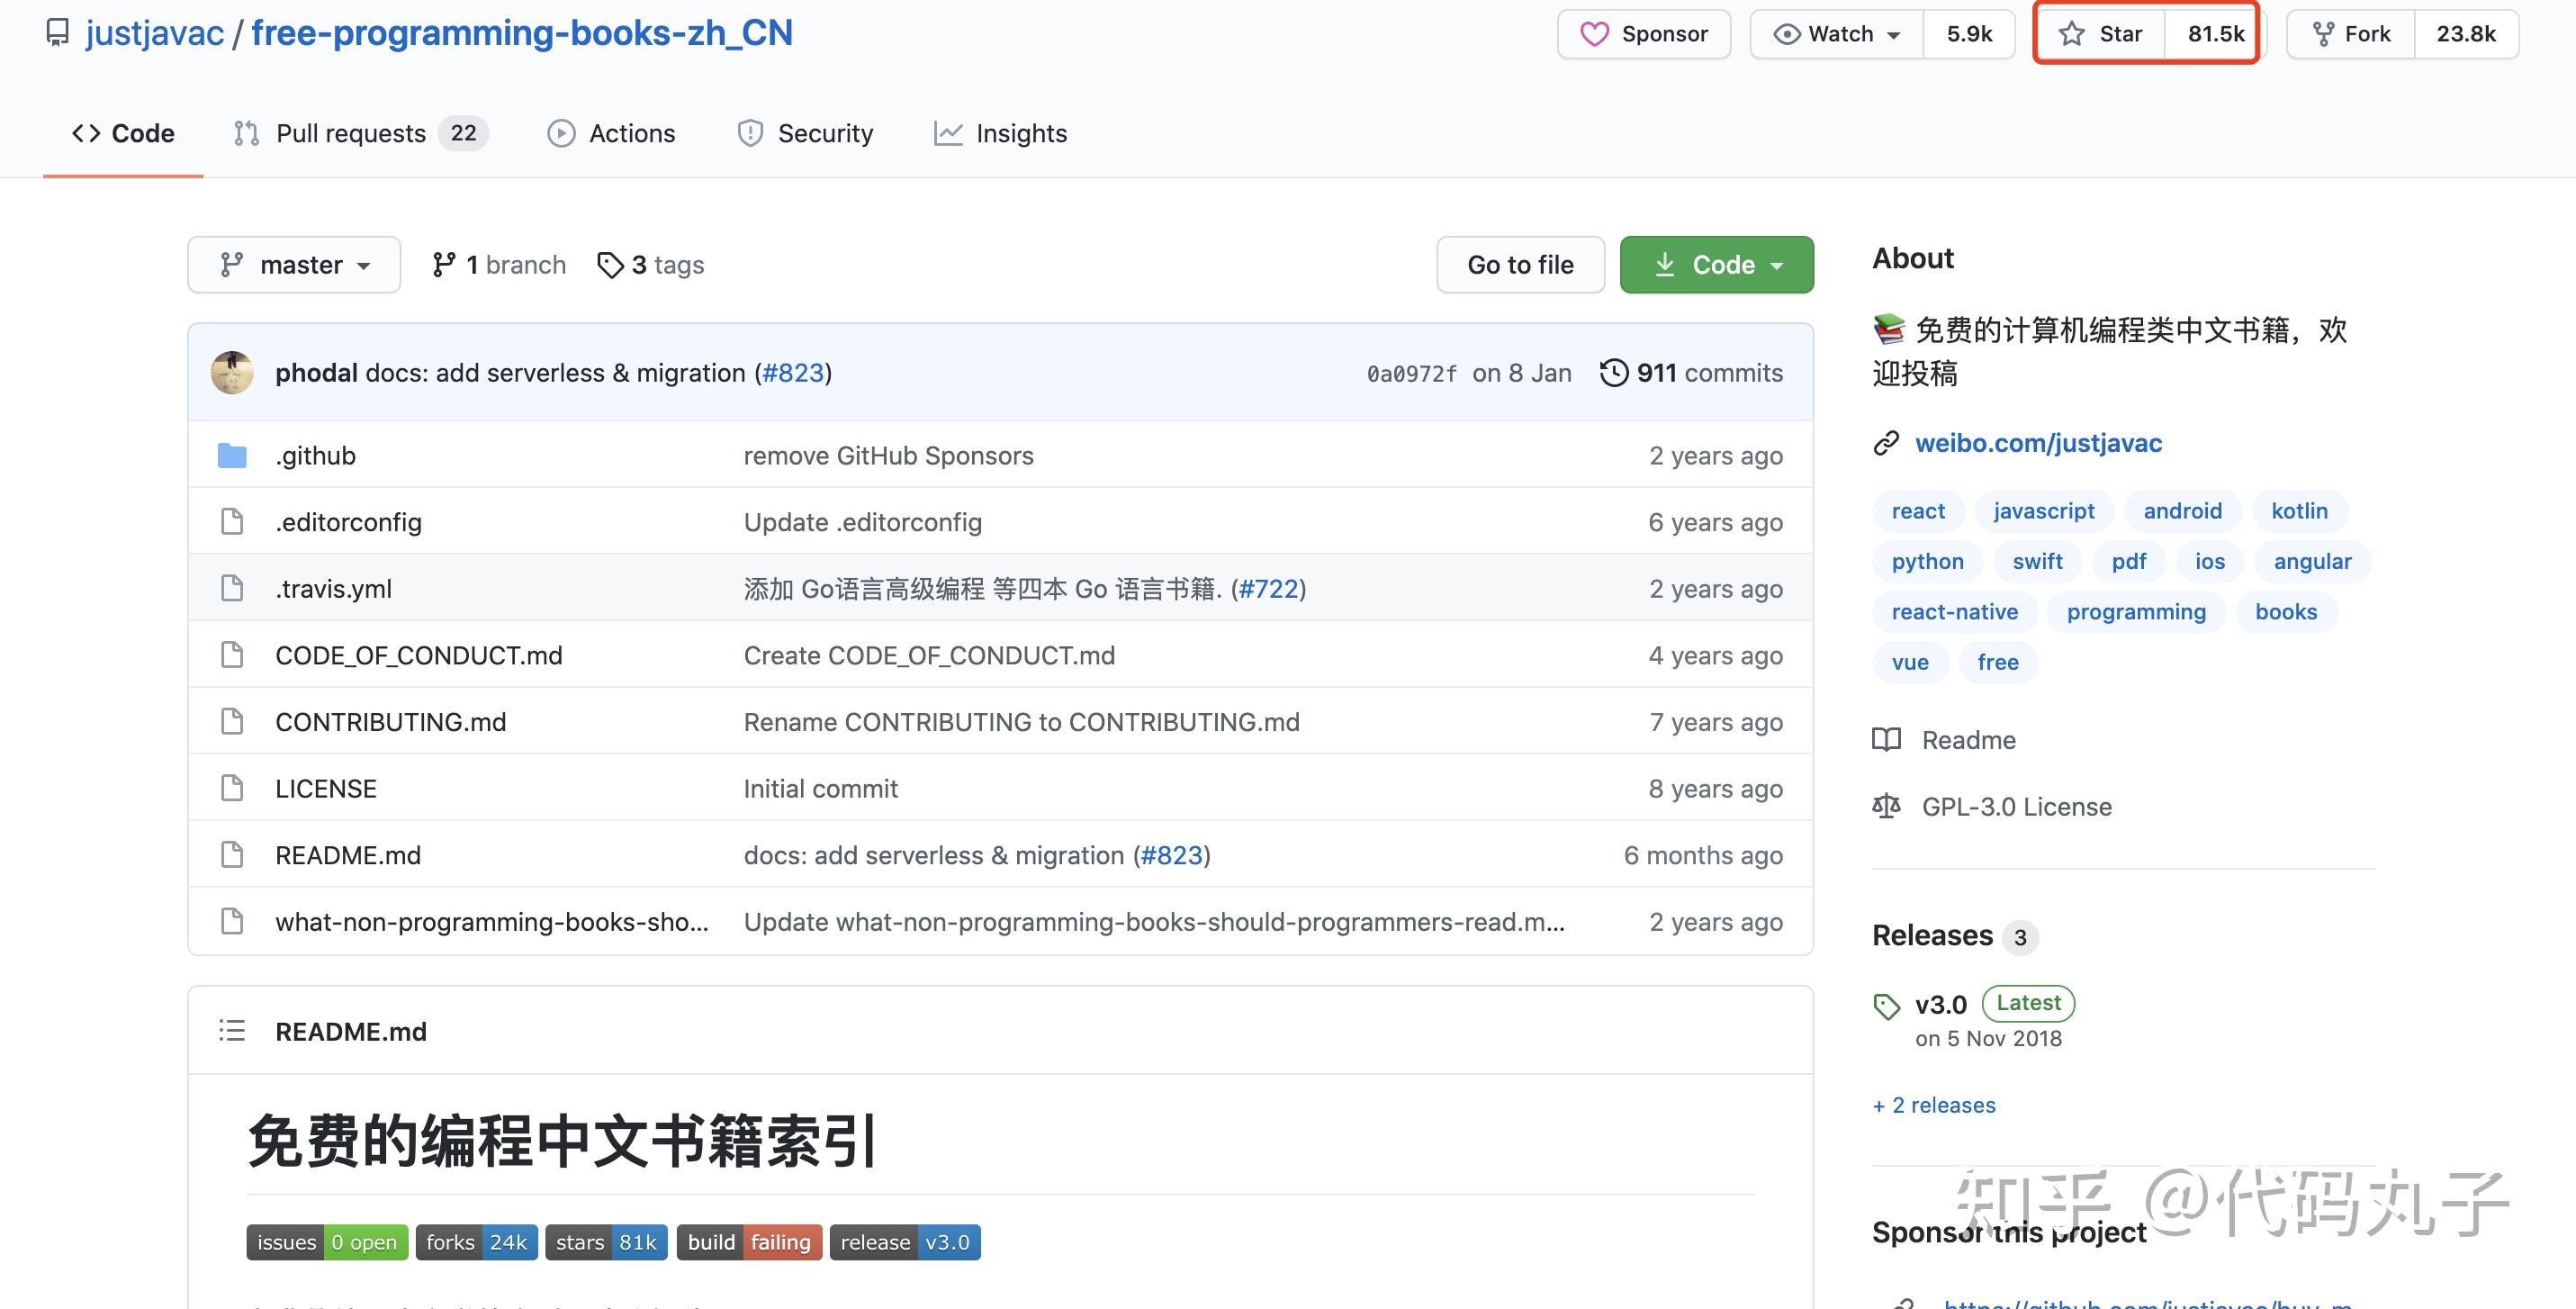Expand the green Code download dropdown
Image resolution: width=2576 pixels, height=1309 pixels.
pyautogui.click(x=1716, y=265)
